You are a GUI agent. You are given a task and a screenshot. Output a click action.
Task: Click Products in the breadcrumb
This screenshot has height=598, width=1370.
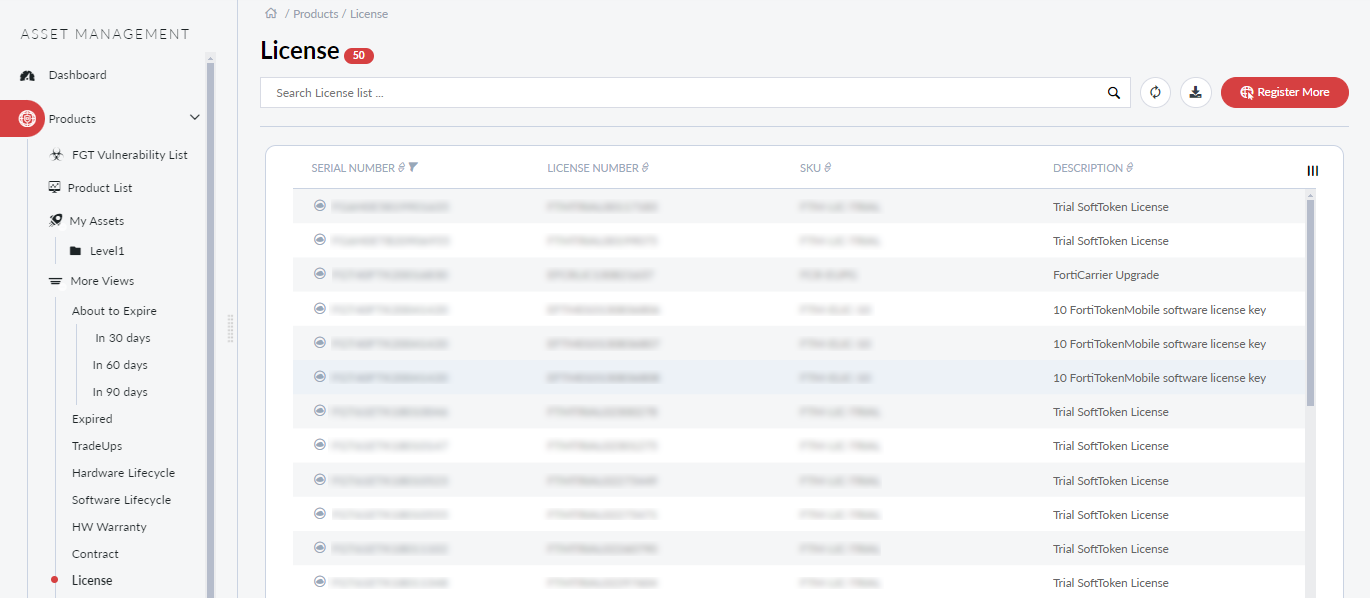click(315, 14)
